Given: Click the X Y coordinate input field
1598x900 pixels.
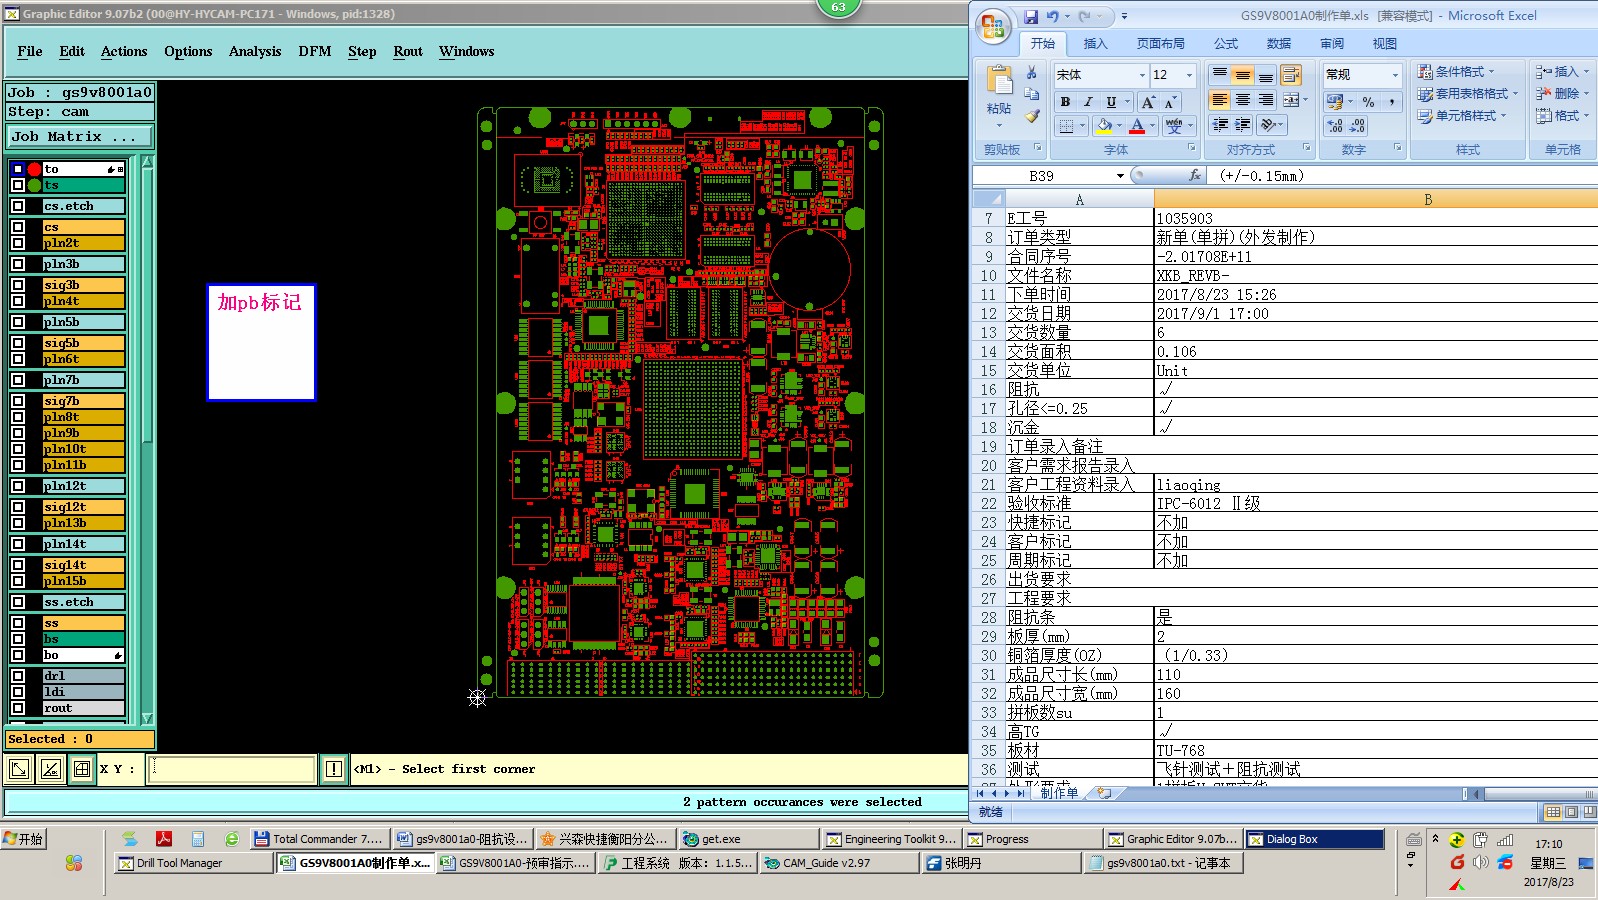Looking at the screenshot, I should [x=232, y=769].
